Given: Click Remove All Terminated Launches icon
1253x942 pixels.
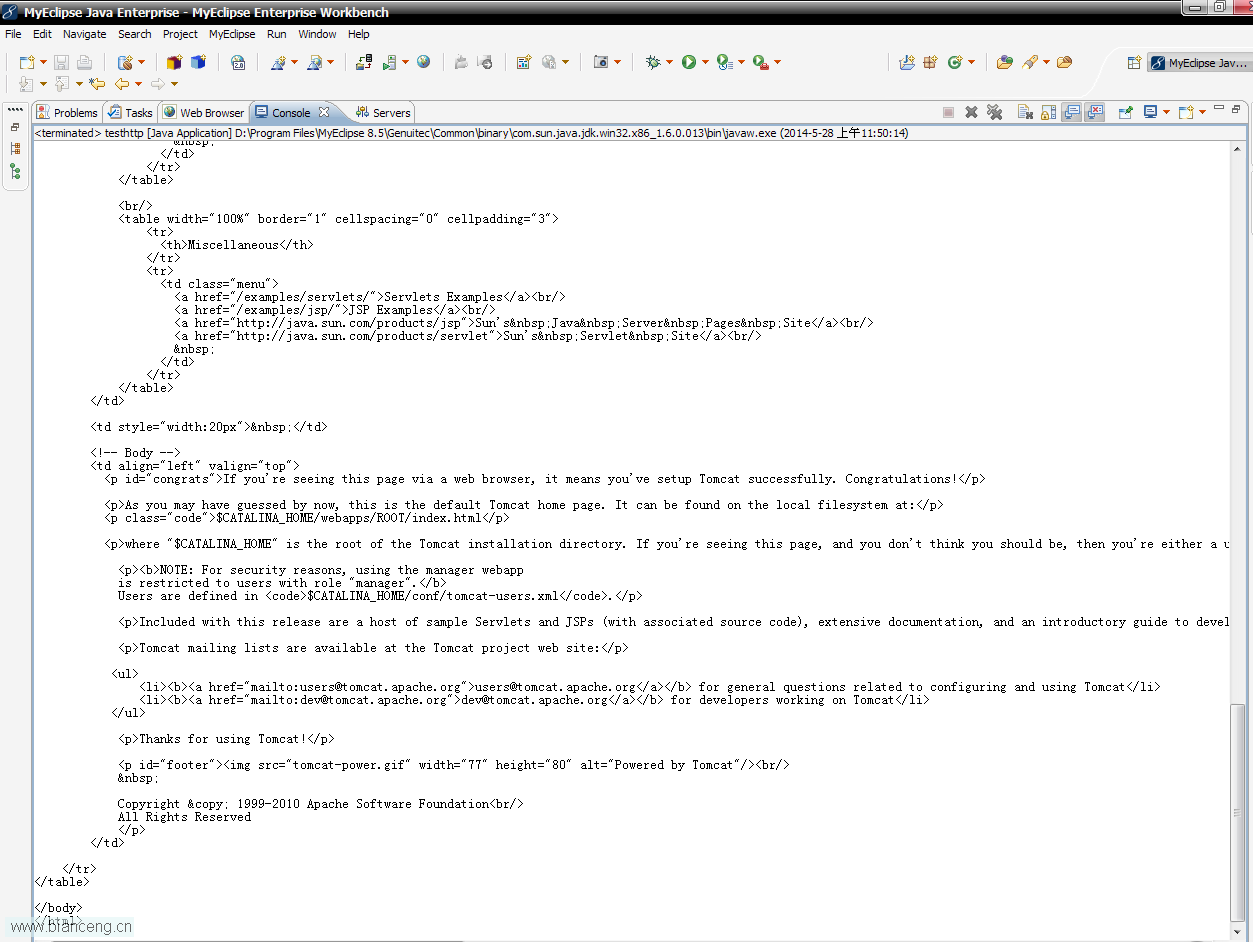Looking at the screenshot, I should [x=994, y=112].
